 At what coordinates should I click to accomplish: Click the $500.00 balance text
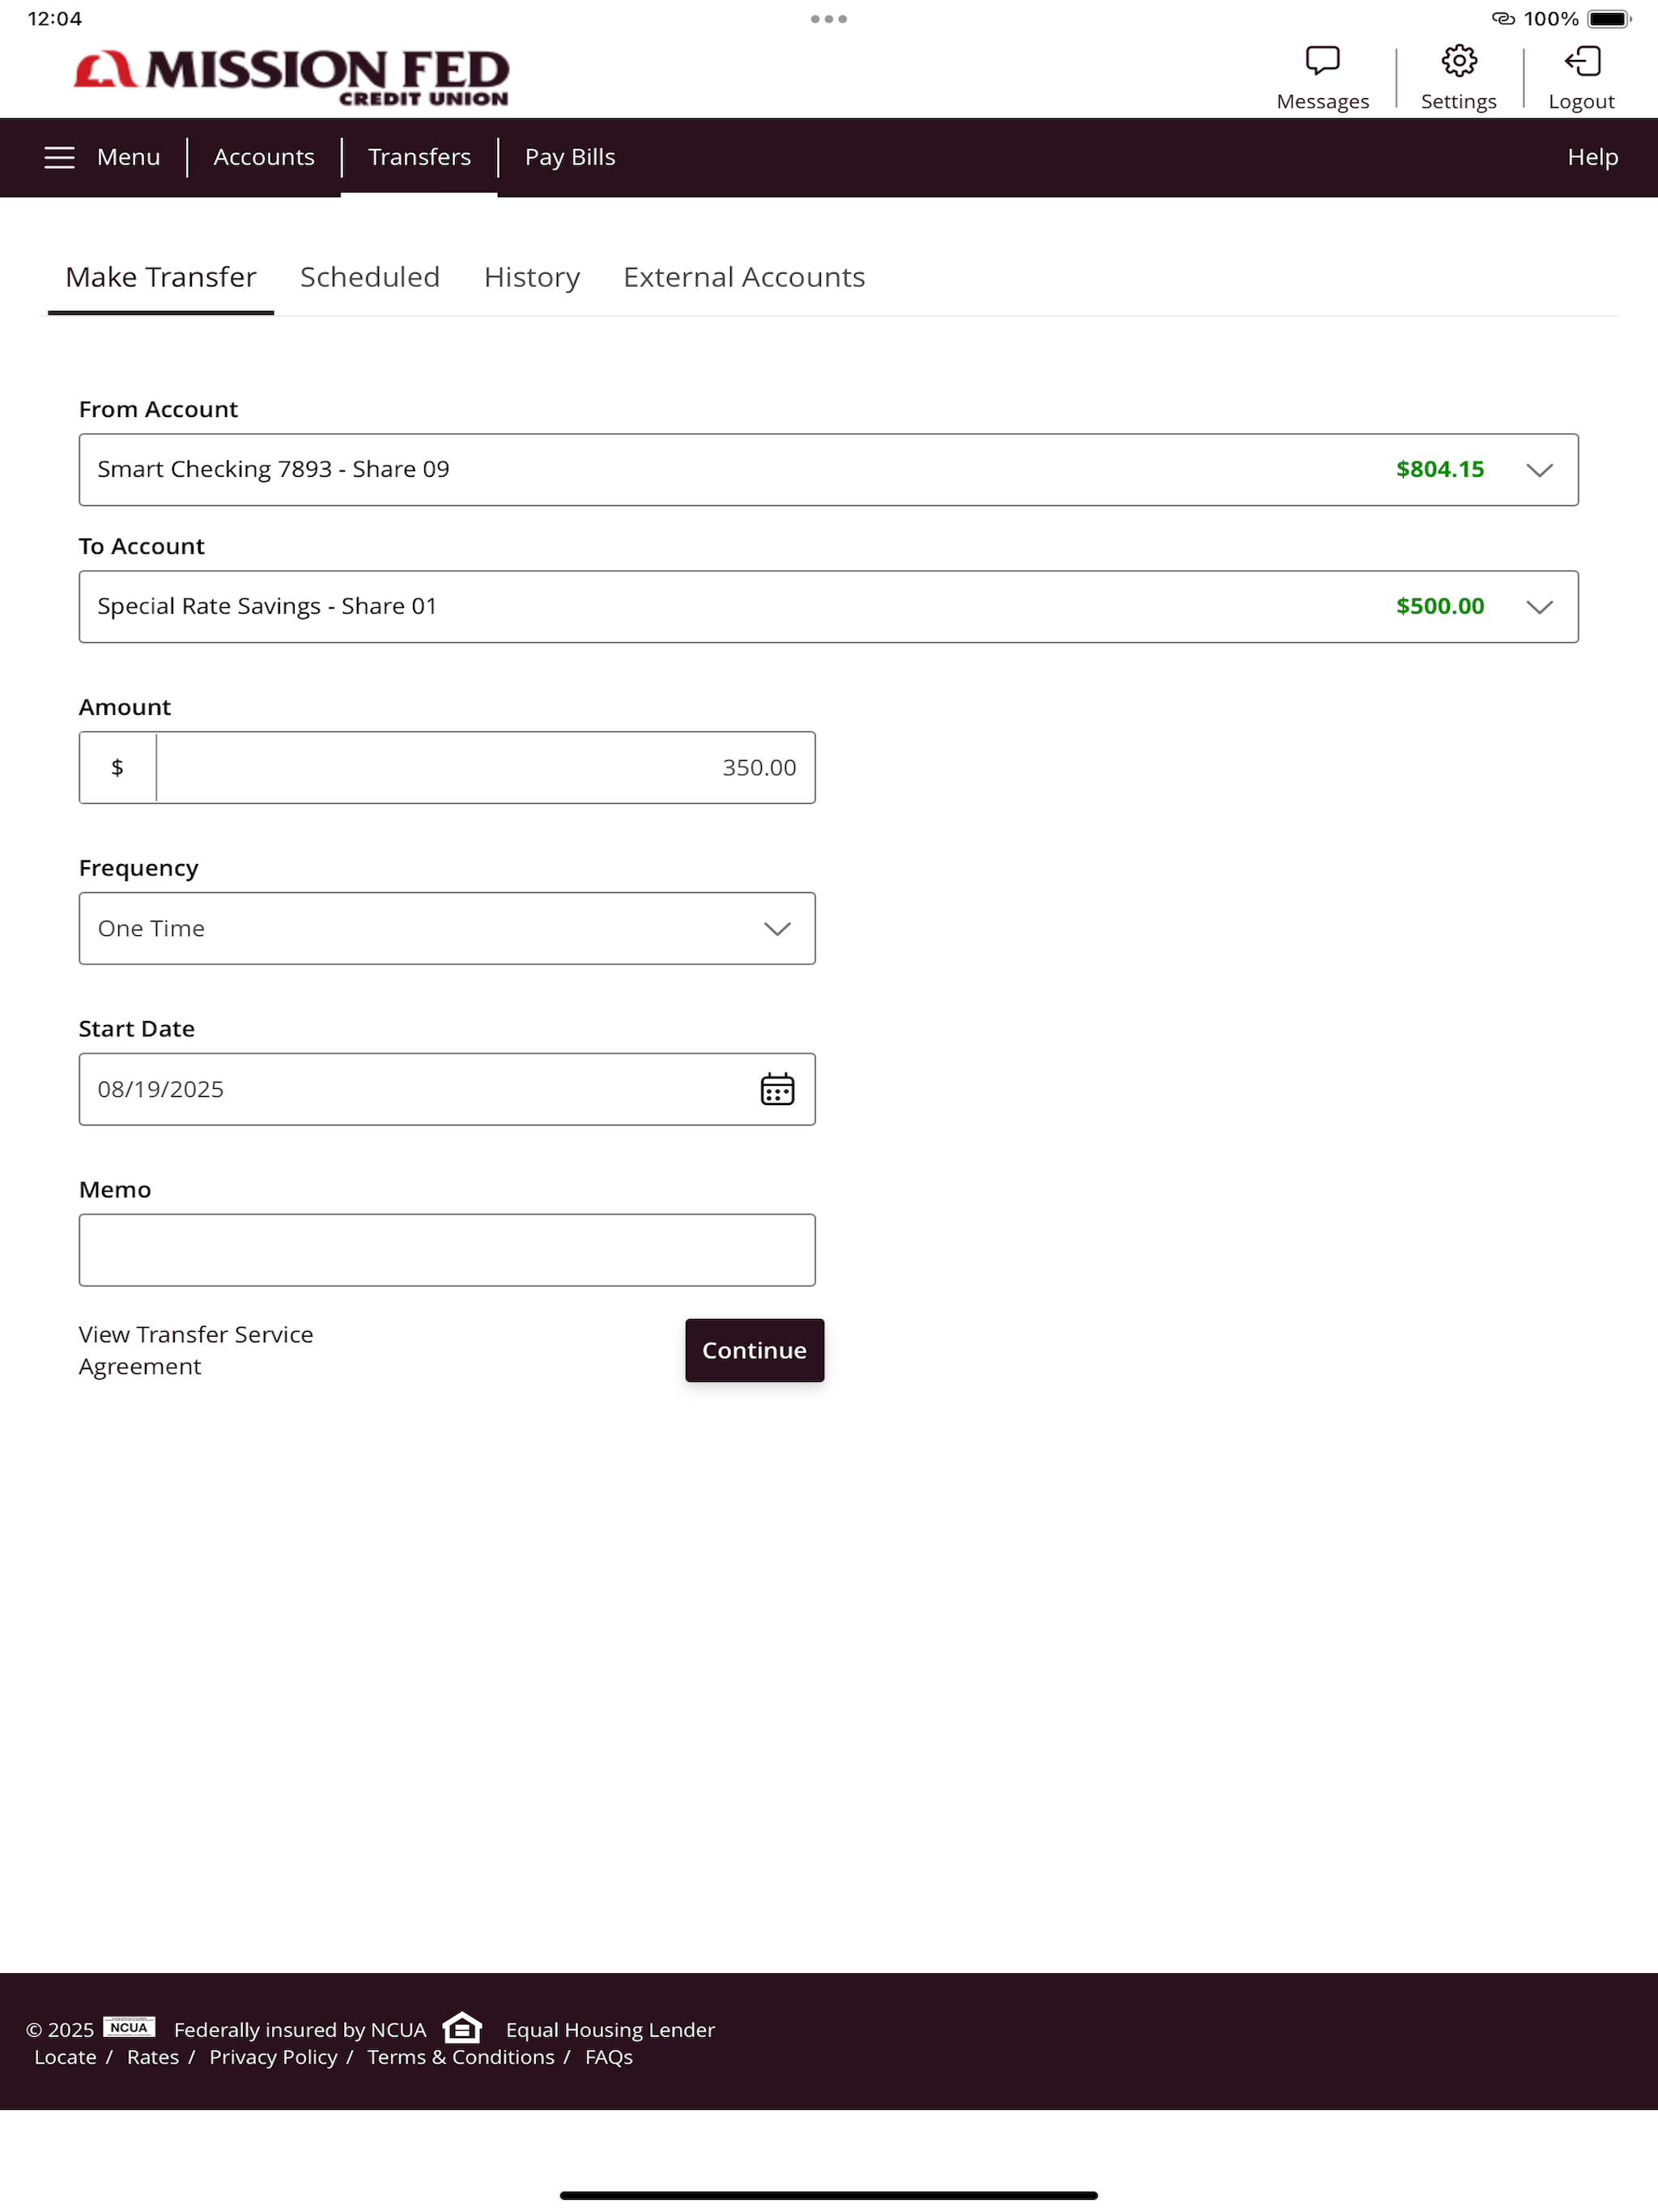[x=1440, y=606]
